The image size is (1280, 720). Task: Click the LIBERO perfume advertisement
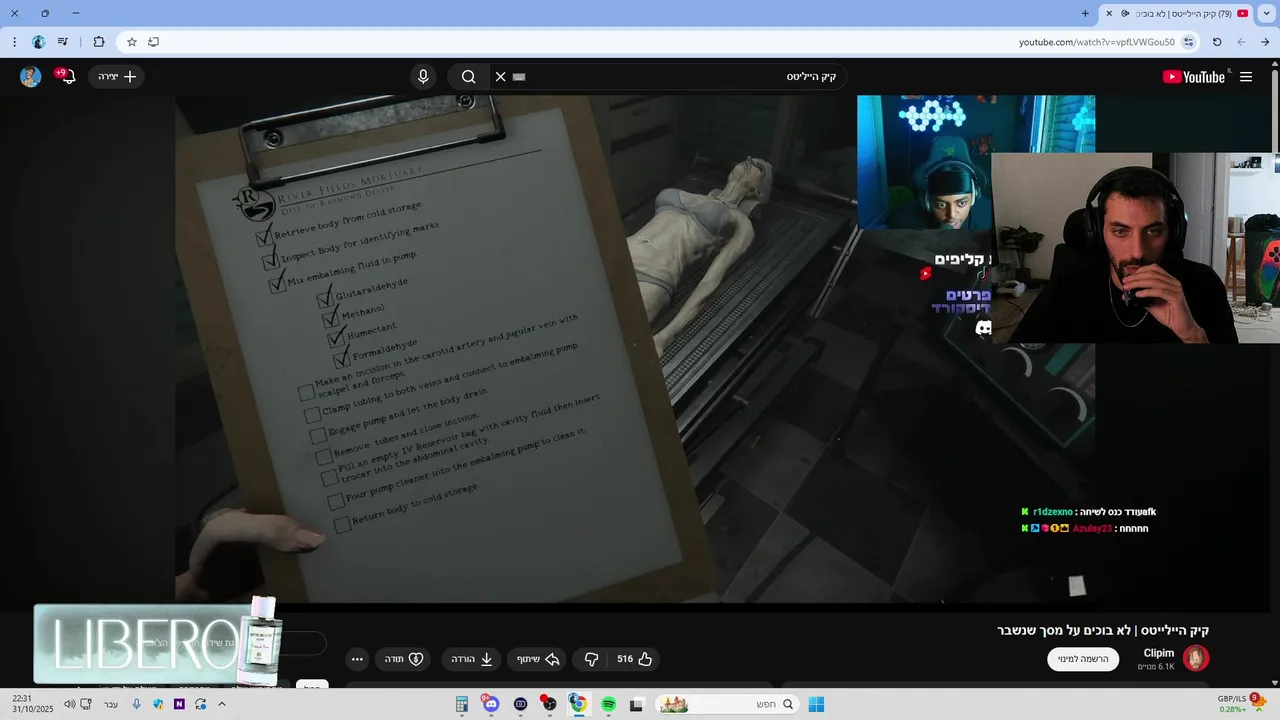[x=160, y=643]
